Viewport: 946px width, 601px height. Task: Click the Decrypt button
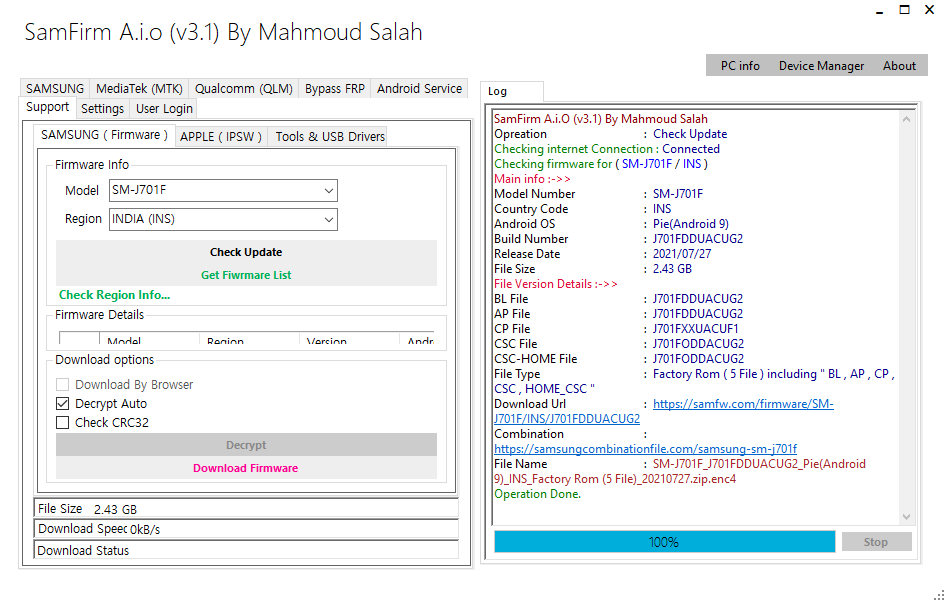click(x=246, y=445)
